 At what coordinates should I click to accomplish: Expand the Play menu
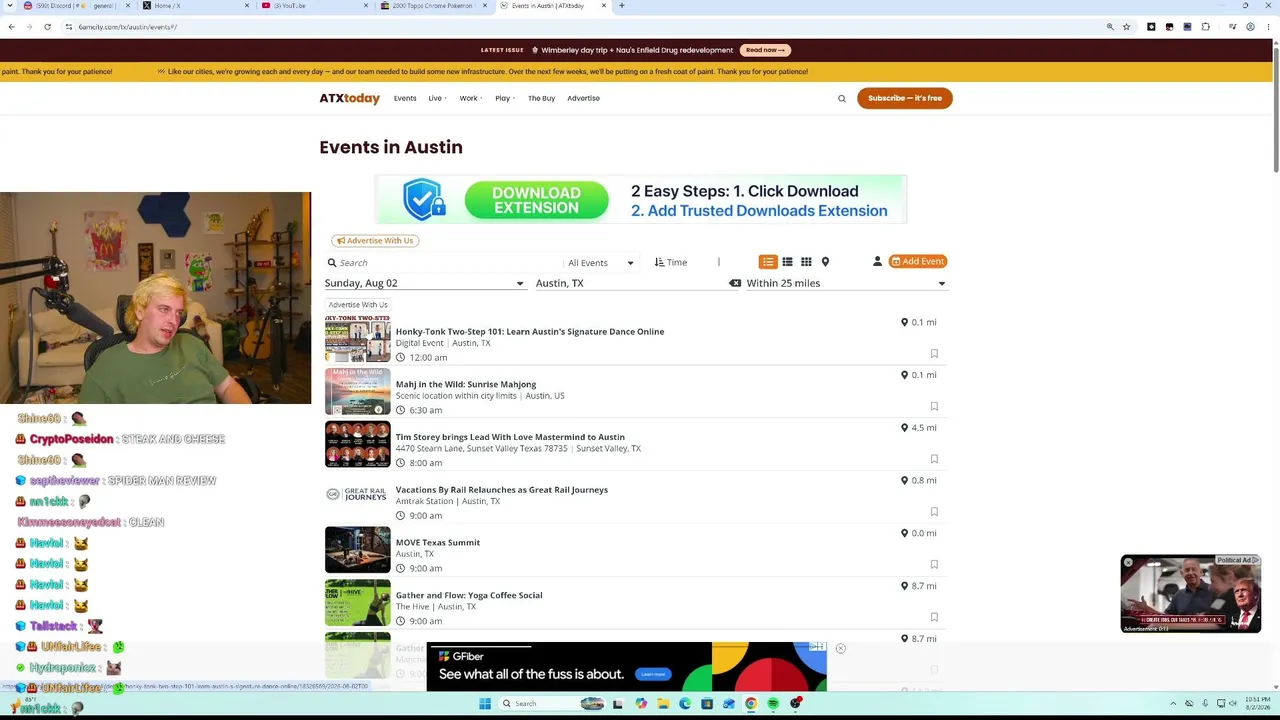tap(504, 98)
